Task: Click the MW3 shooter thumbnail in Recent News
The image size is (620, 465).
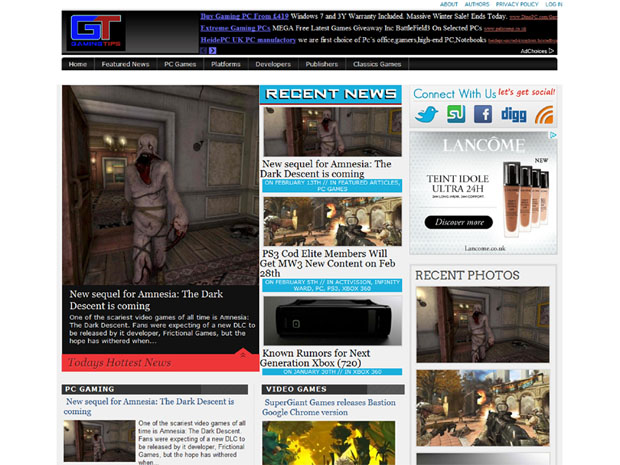Action: point(333,221)
